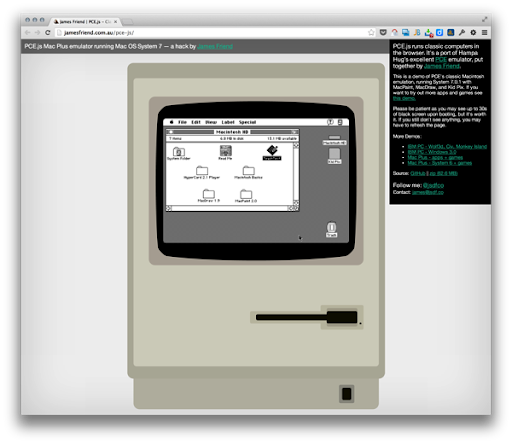The height and width of the screenshot is (444, 512).
Task: Click the Macintosh HD window zoom box
Action: coord(294,132)
